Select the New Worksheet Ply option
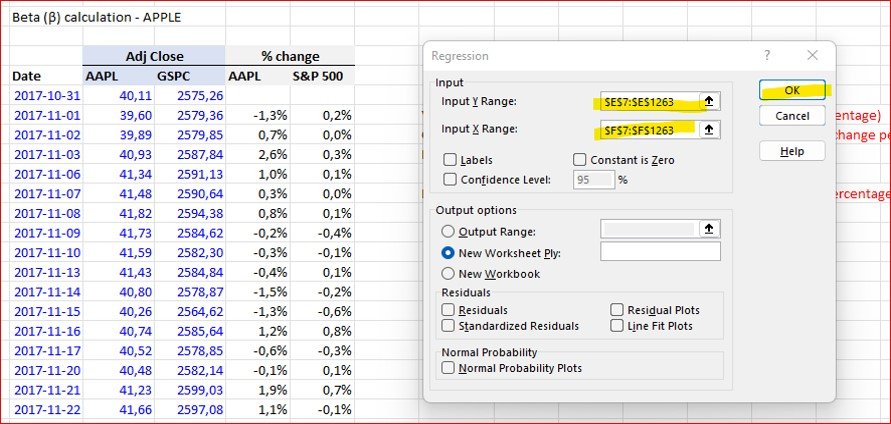 pos(448,253)
